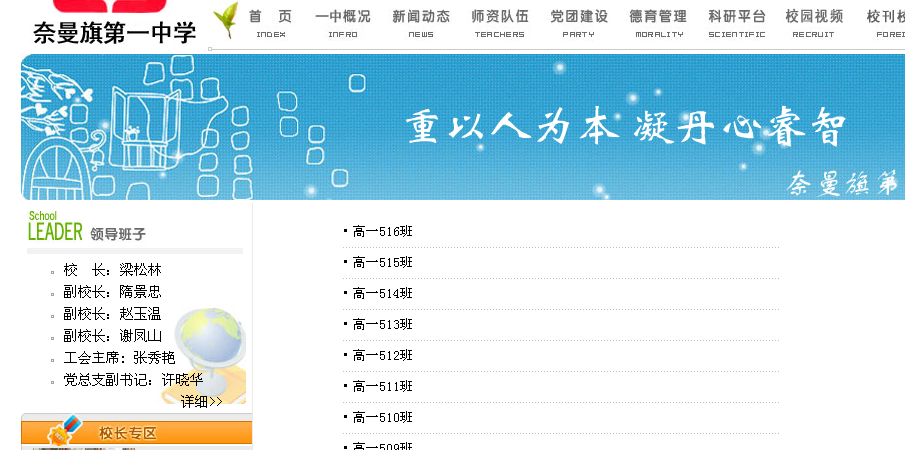Select 工会主席 张秀艳 entry

click(119, 358)
